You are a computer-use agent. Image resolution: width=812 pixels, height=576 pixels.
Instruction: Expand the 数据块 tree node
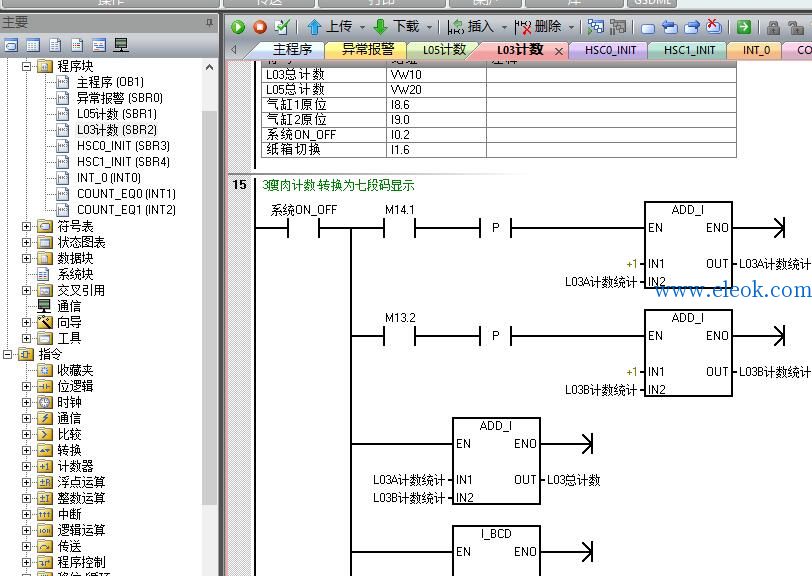click(x=26, y=258)
